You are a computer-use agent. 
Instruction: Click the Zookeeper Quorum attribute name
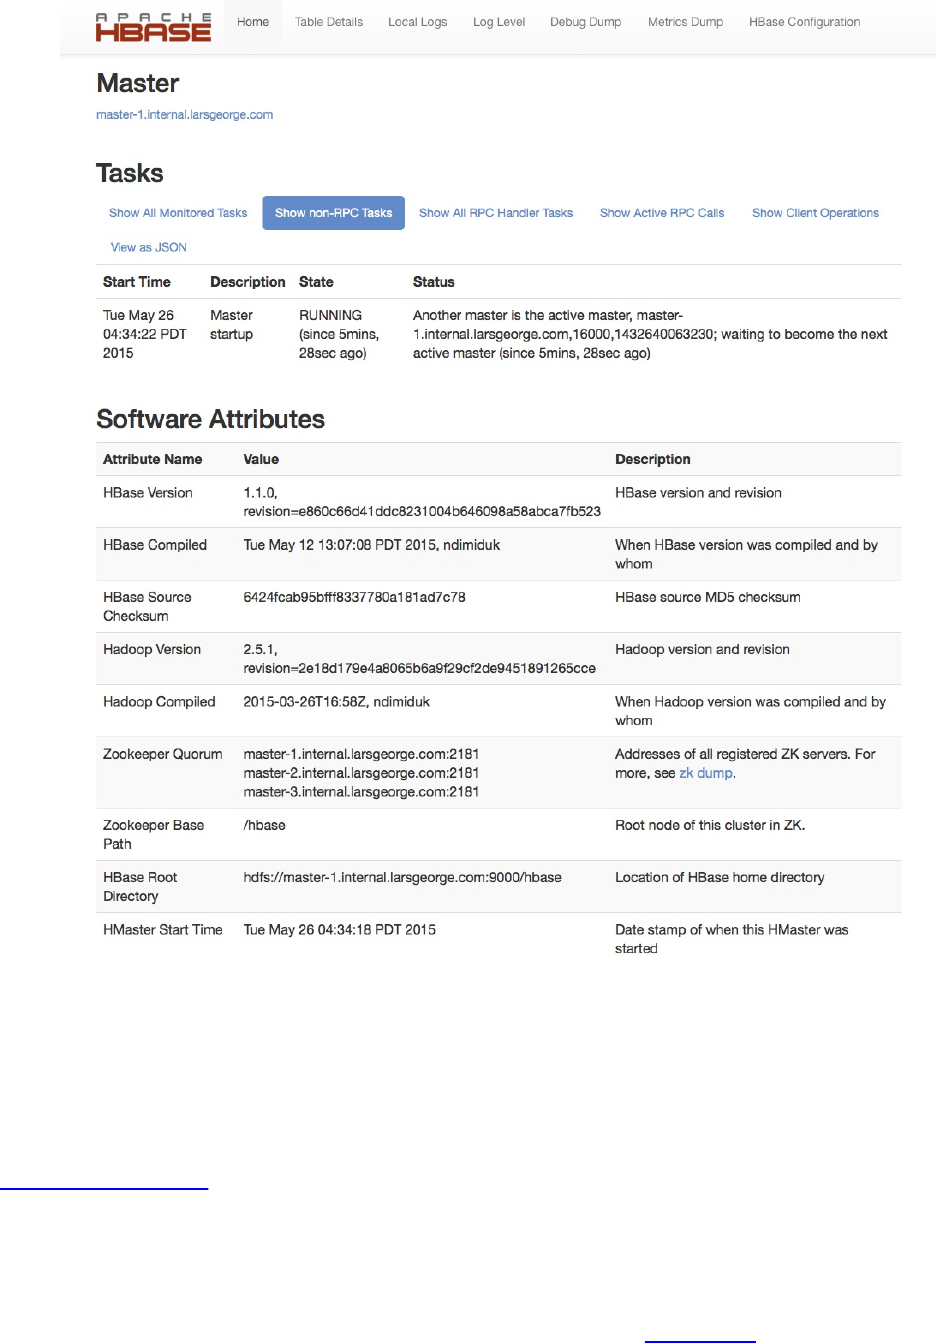coord(163,754)
